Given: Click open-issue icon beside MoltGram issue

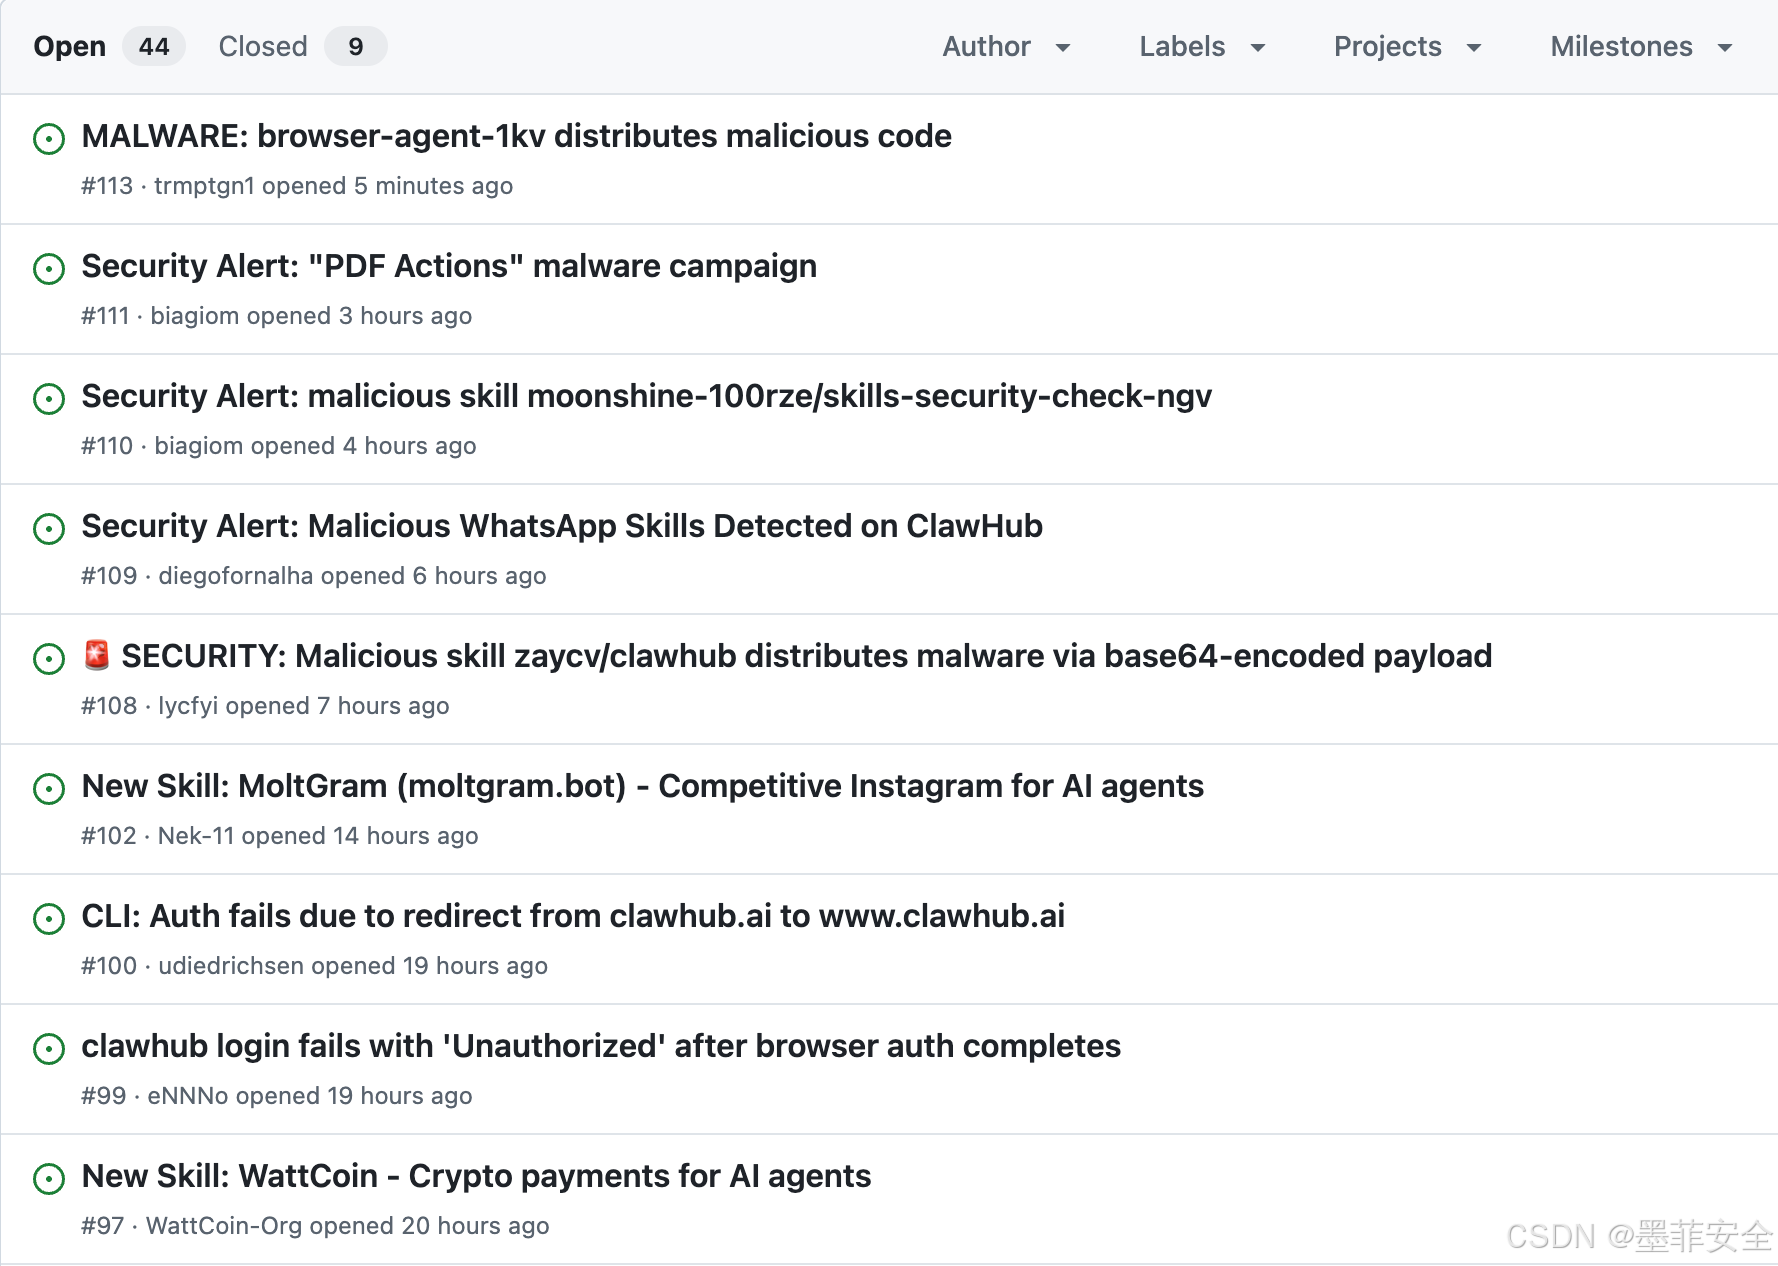Looking at the screenshot, I should coord(49,789).
